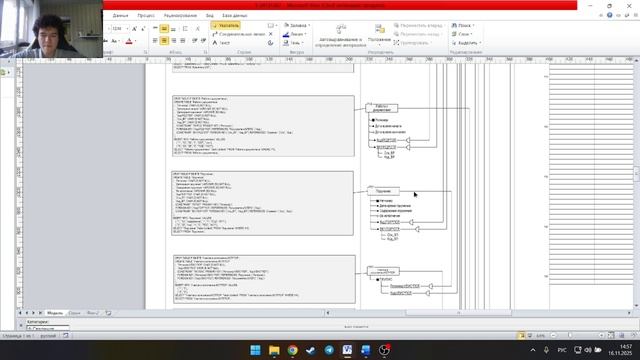Select the Text (Текст) tool
This screenshot has height=360, width=640.
[x=221, y=43]
